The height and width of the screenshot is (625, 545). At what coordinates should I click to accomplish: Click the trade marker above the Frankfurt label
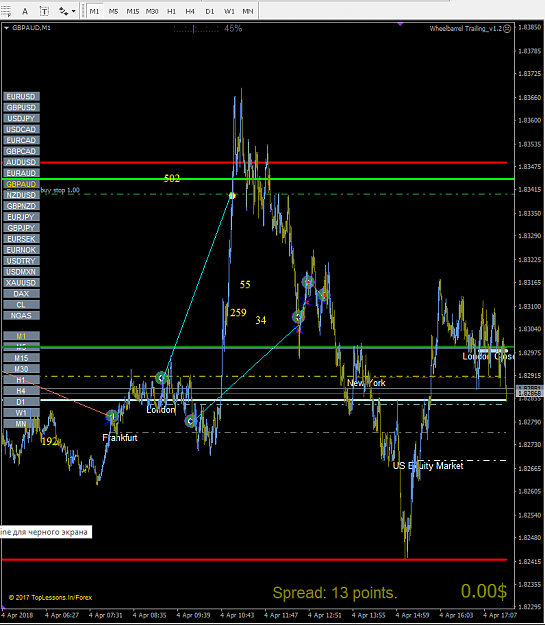112,416
